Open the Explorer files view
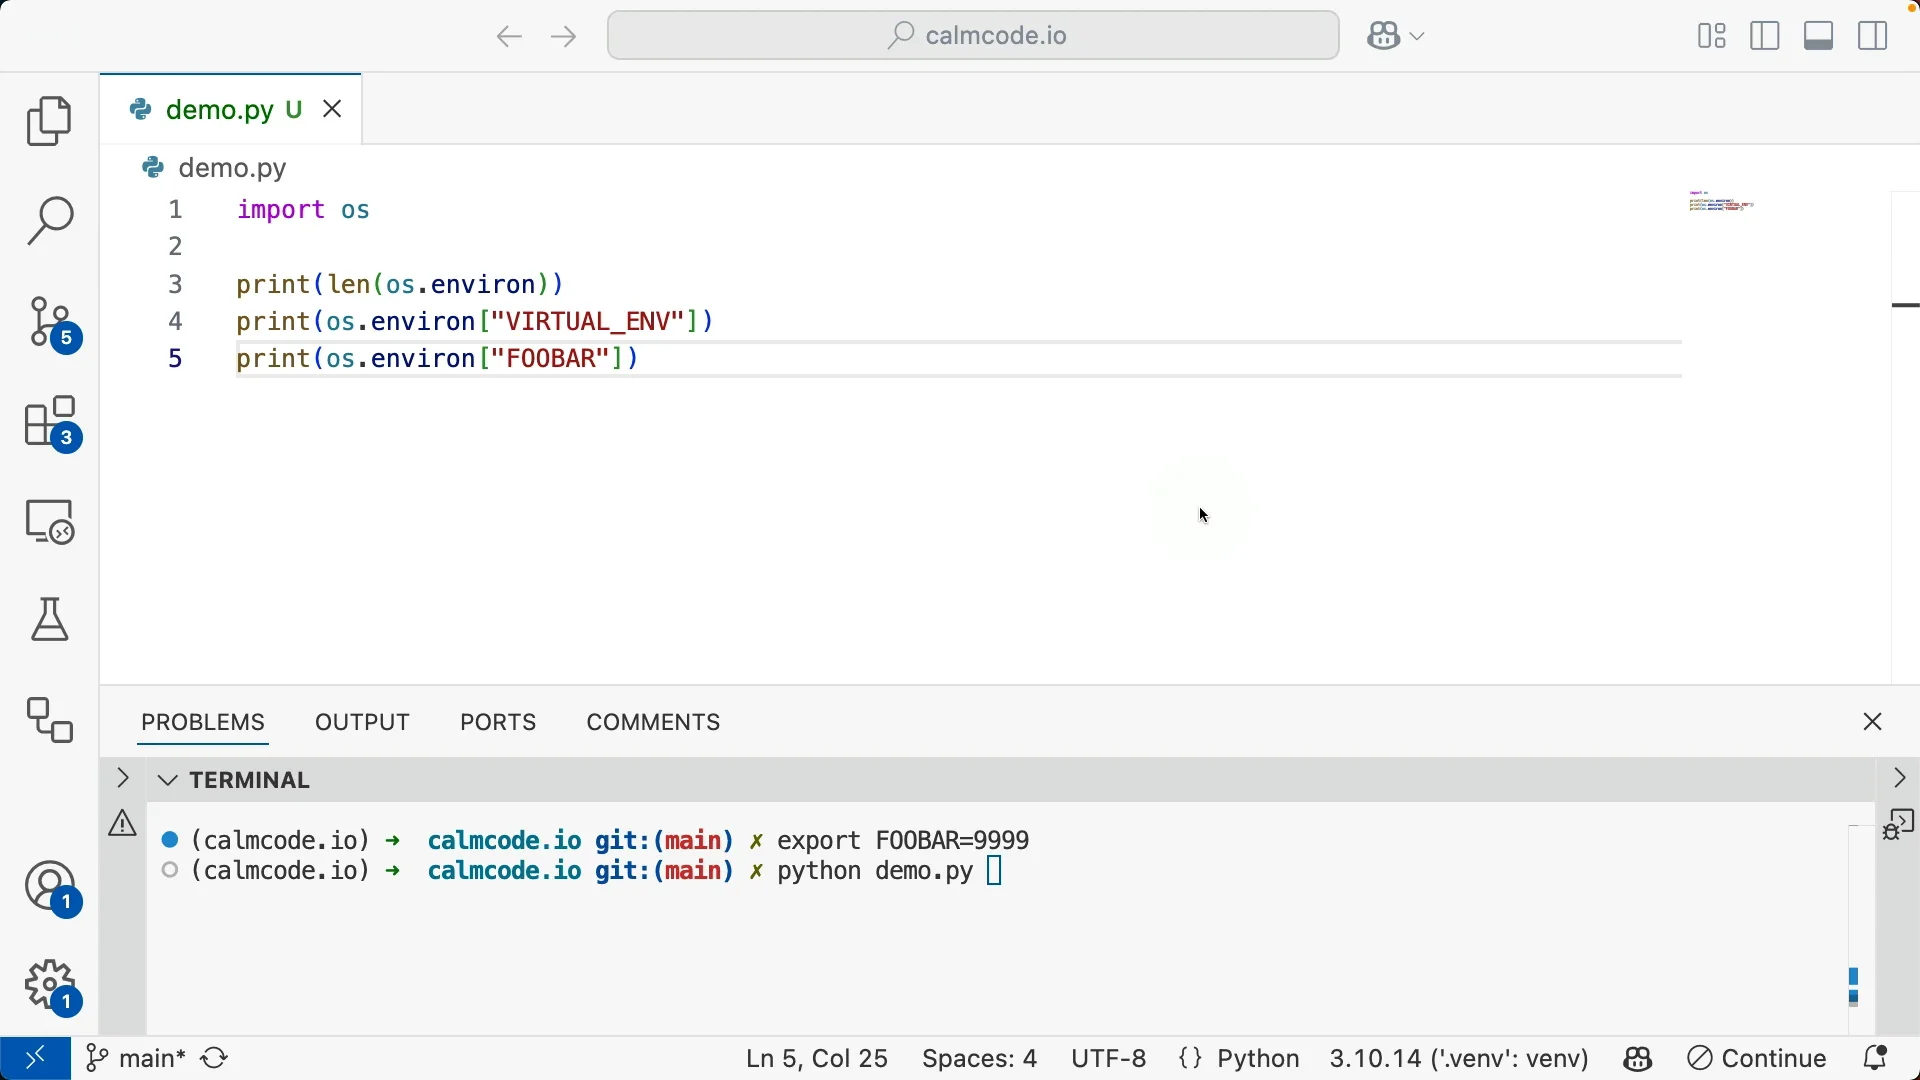 click(x=49, y=122)
